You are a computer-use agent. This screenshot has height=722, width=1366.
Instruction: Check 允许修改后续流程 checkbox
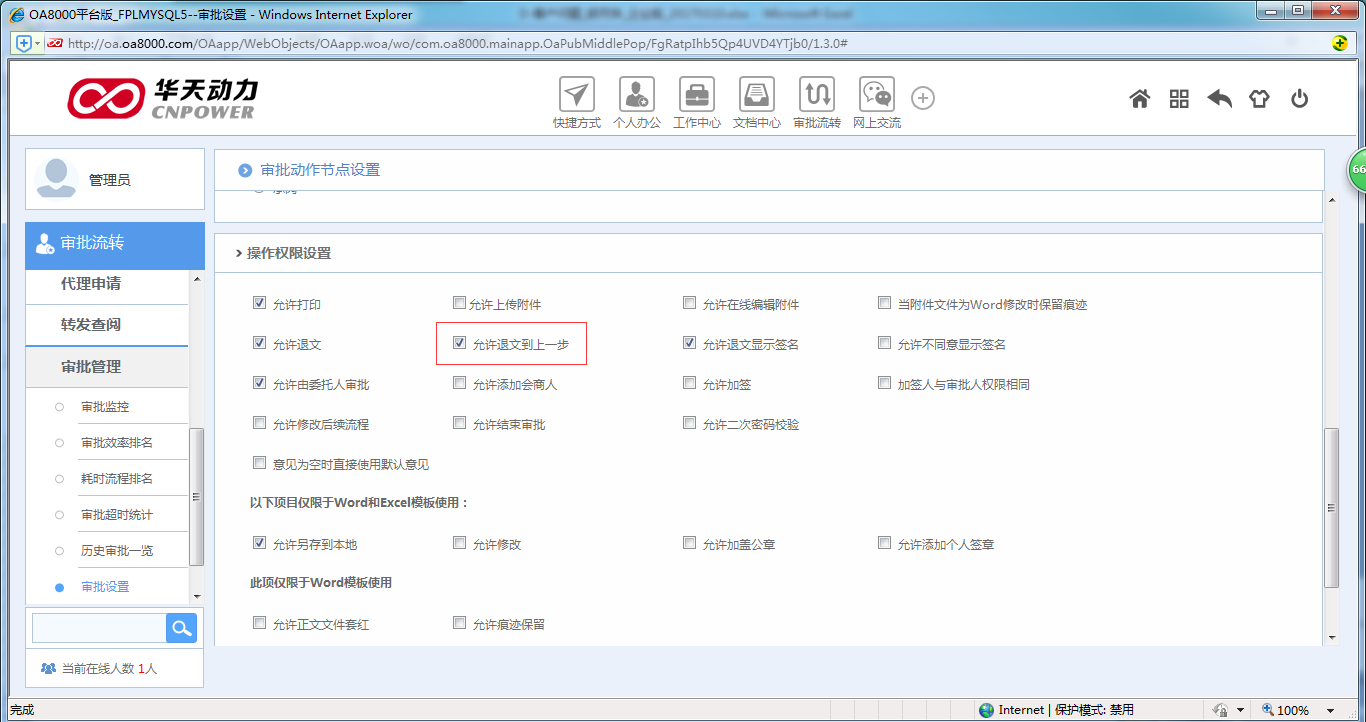(x=260, y=423)
